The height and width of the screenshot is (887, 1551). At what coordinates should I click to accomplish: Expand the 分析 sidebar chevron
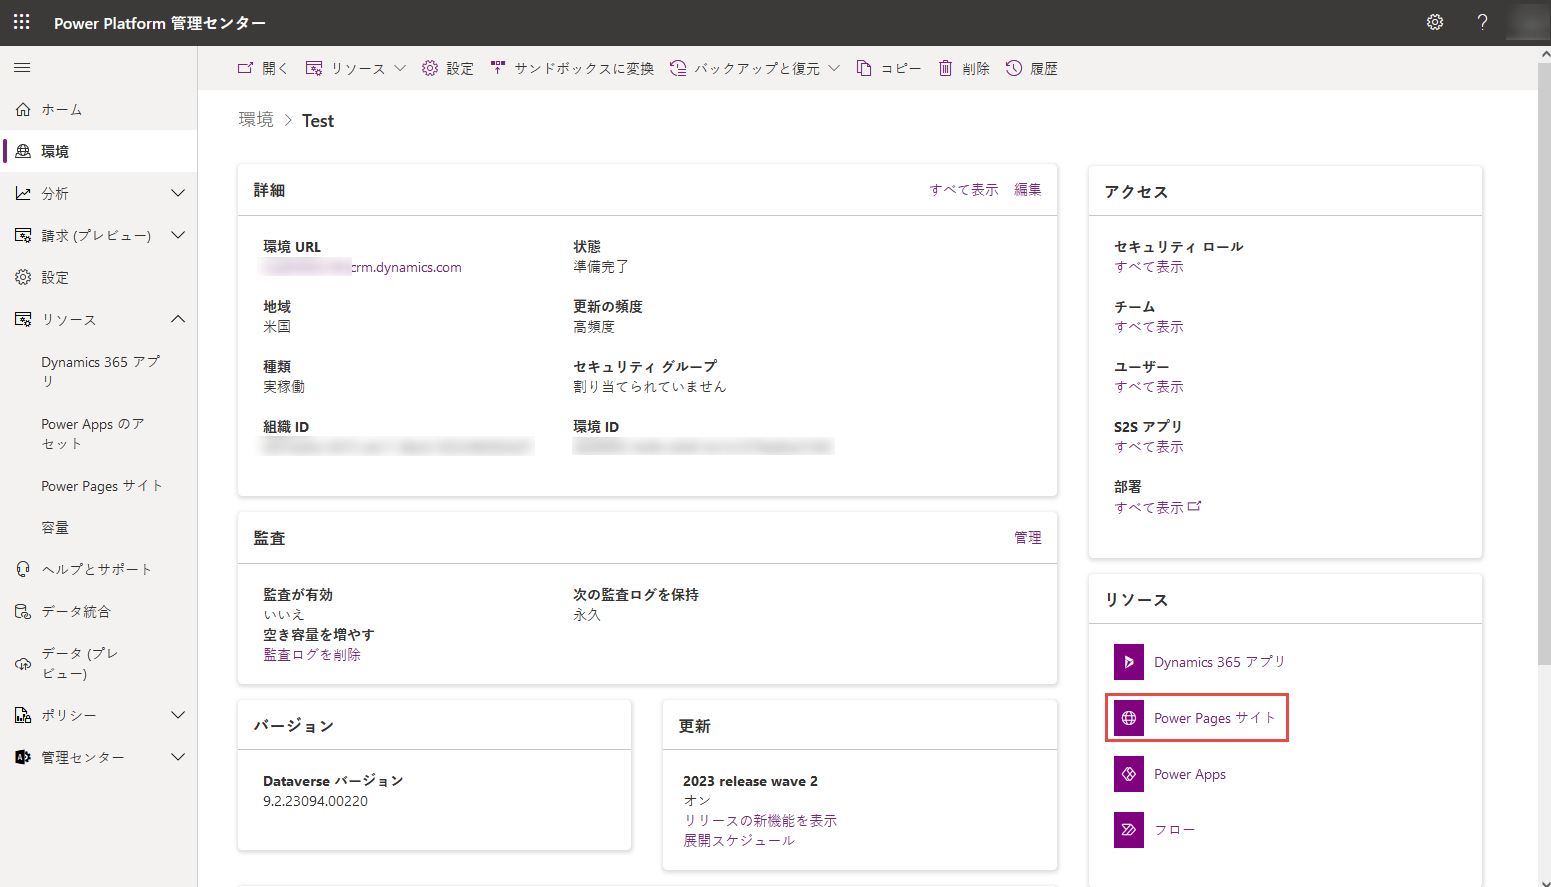pos(178,193)
